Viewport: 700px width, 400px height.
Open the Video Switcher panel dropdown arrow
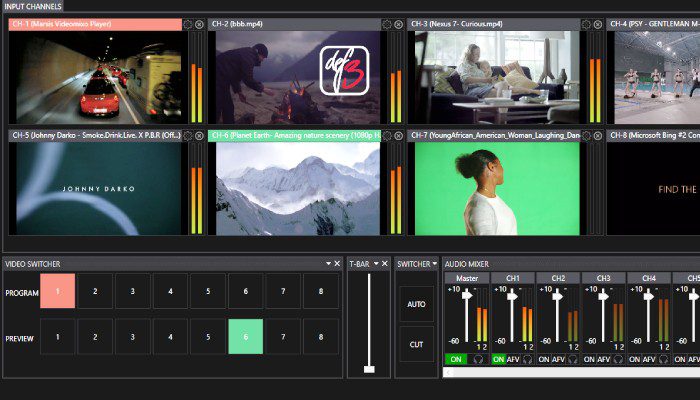[329, 264]
